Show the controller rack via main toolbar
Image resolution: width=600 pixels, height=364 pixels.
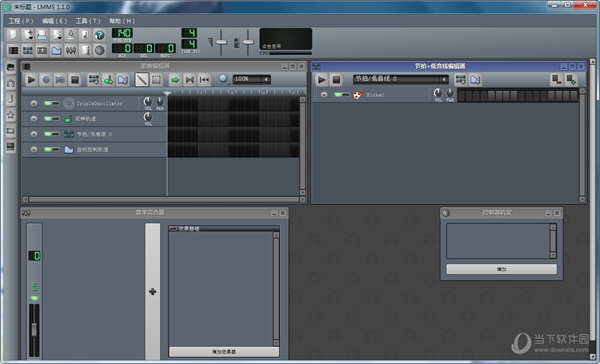(x=99, y=50)
